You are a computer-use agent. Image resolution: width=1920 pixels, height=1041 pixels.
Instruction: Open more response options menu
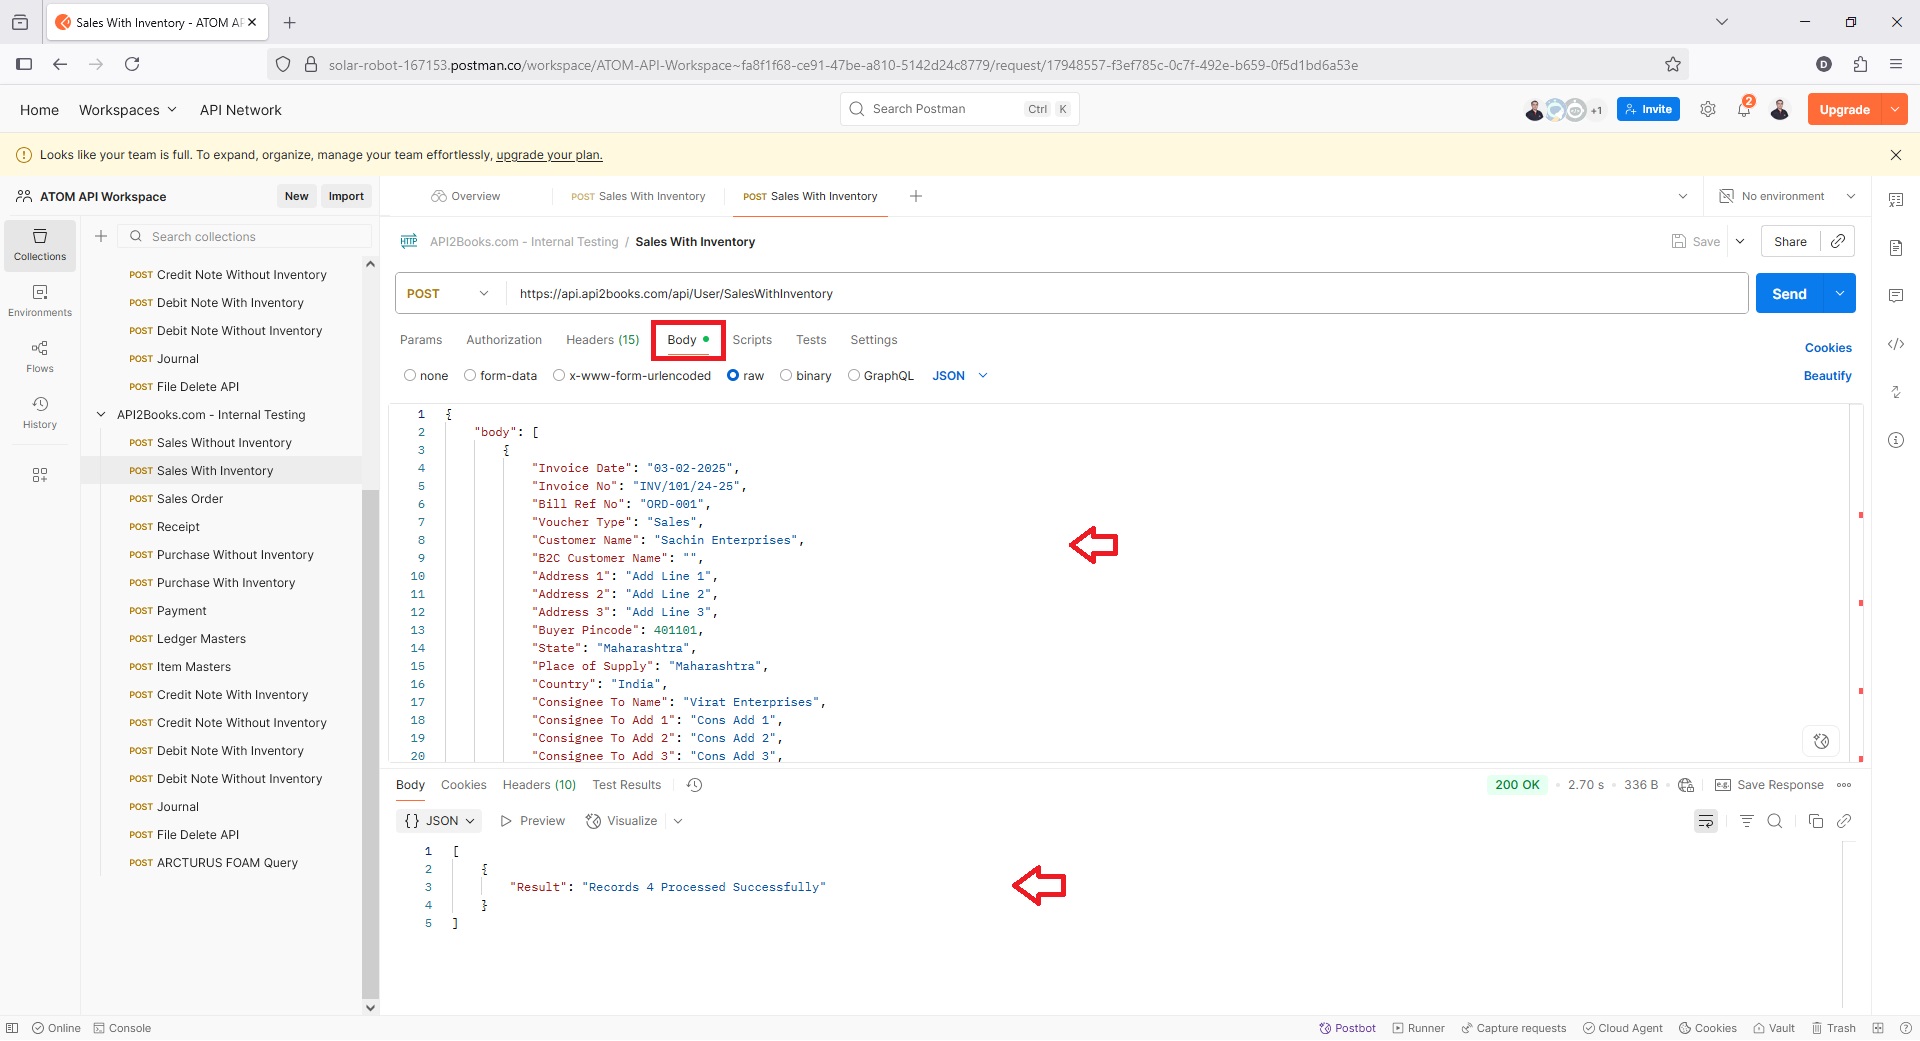[1844, 785]
